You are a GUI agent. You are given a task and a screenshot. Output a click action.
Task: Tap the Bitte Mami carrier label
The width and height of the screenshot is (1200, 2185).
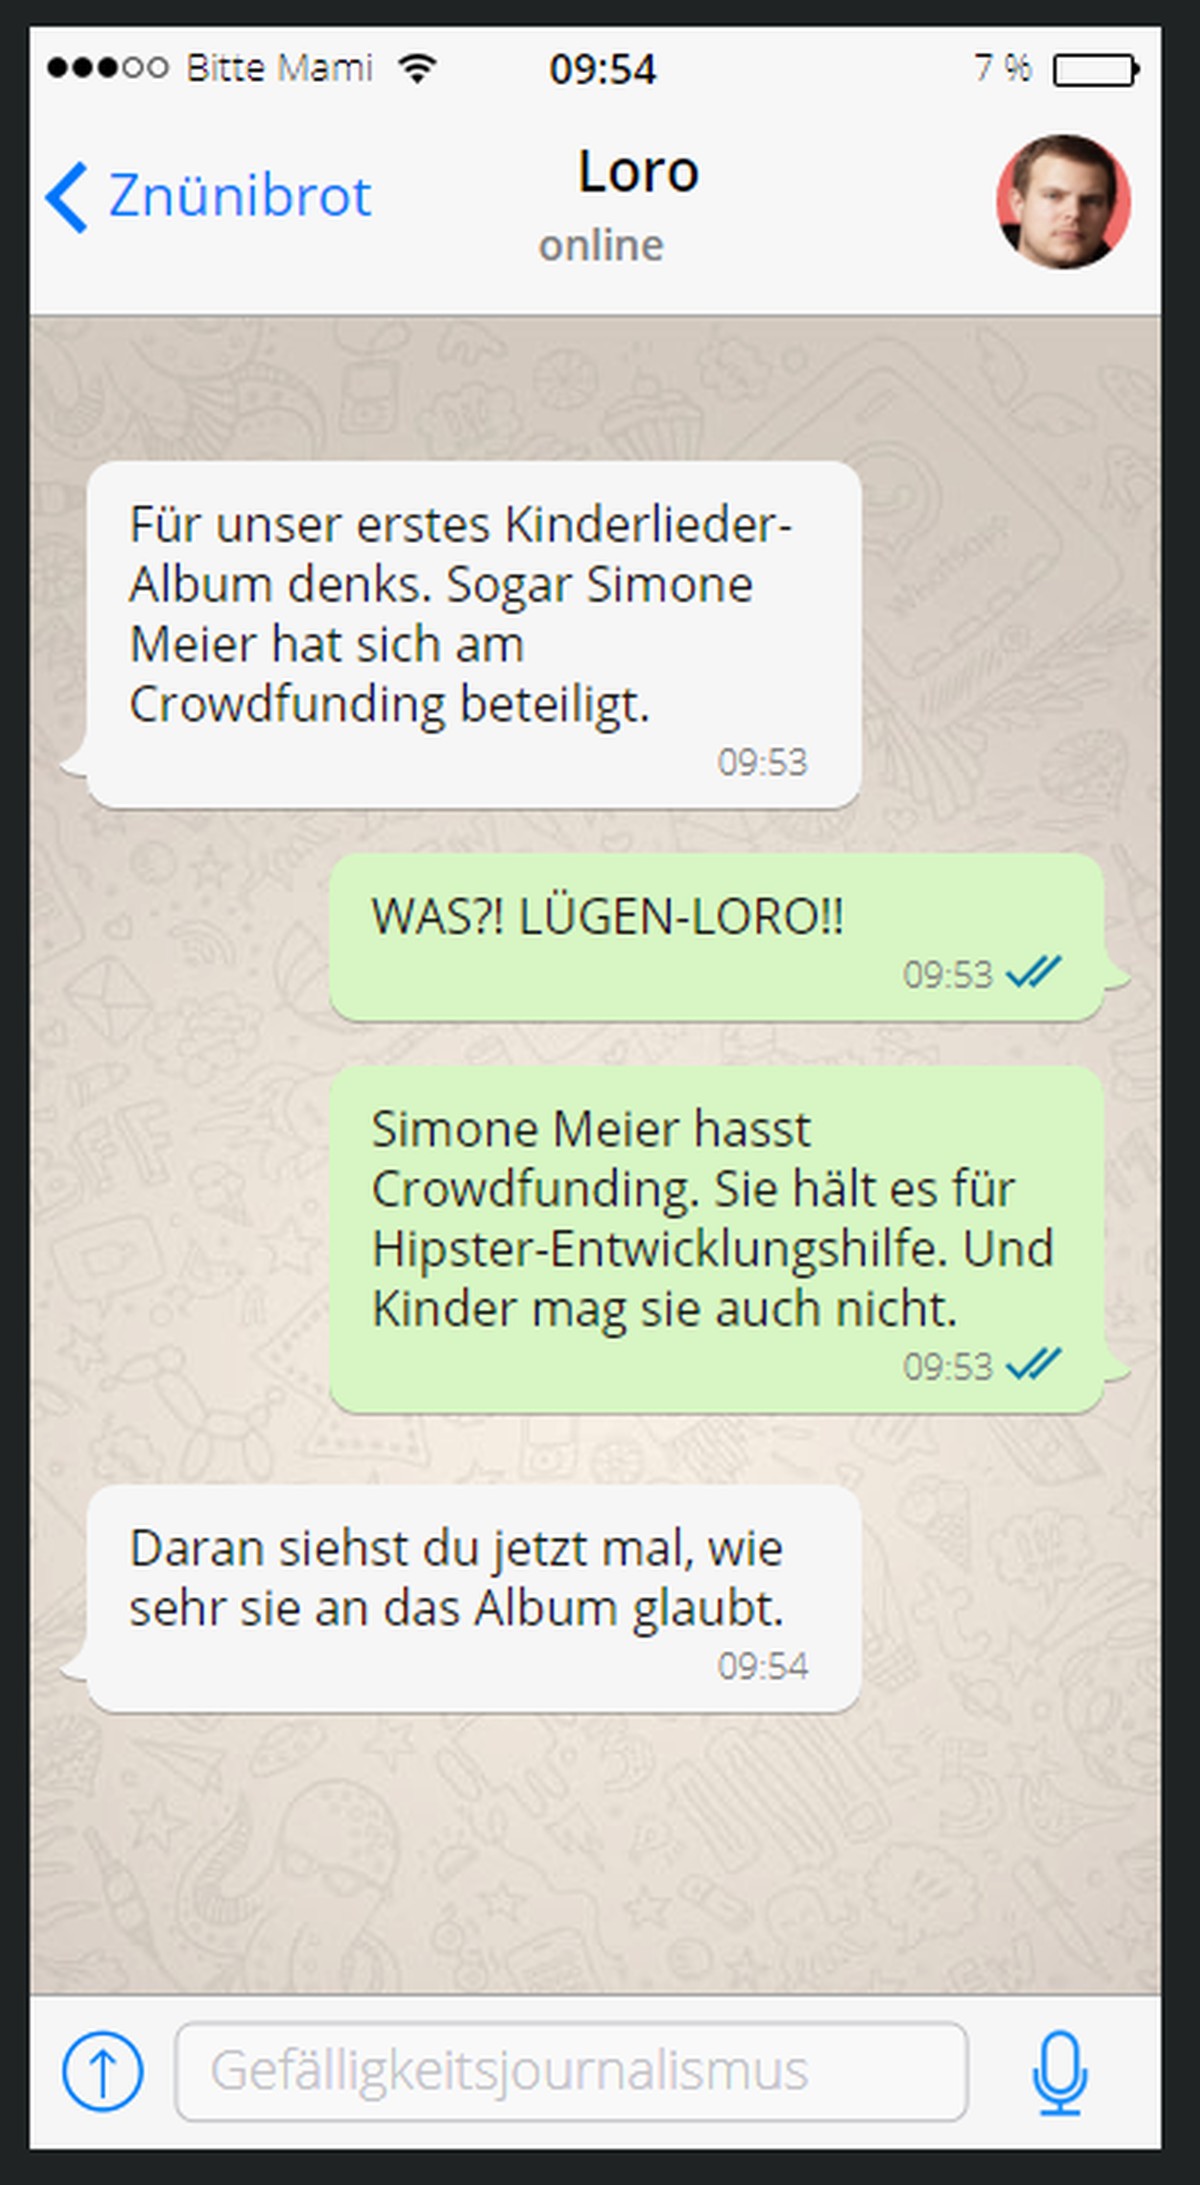pyautogui.click(x=279, y=68)
